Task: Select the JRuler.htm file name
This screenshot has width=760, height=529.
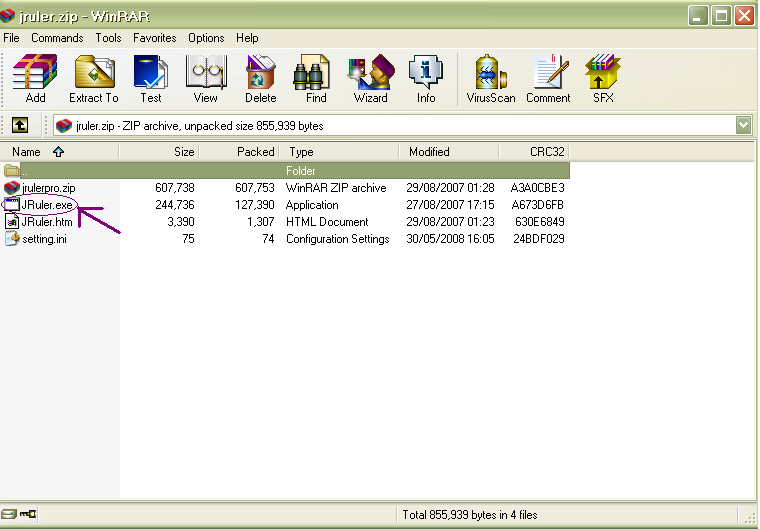Action: [47, 222]
